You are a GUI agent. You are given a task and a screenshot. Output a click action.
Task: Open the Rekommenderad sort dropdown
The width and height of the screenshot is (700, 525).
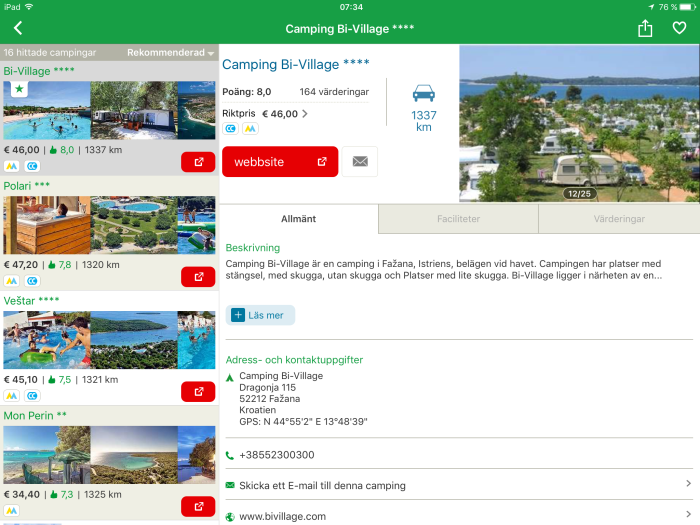click(x=170, y=53)
